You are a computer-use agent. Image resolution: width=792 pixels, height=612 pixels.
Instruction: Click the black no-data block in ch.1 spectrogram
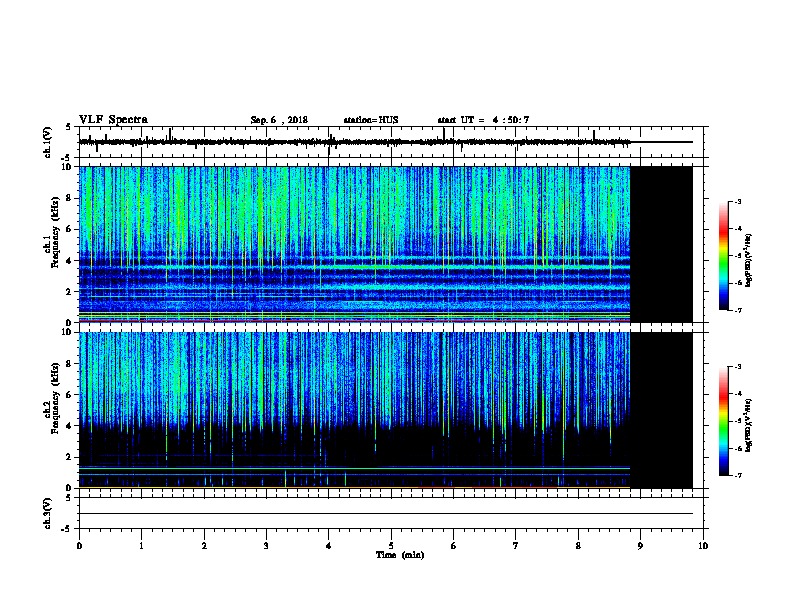tap(661, 244)
